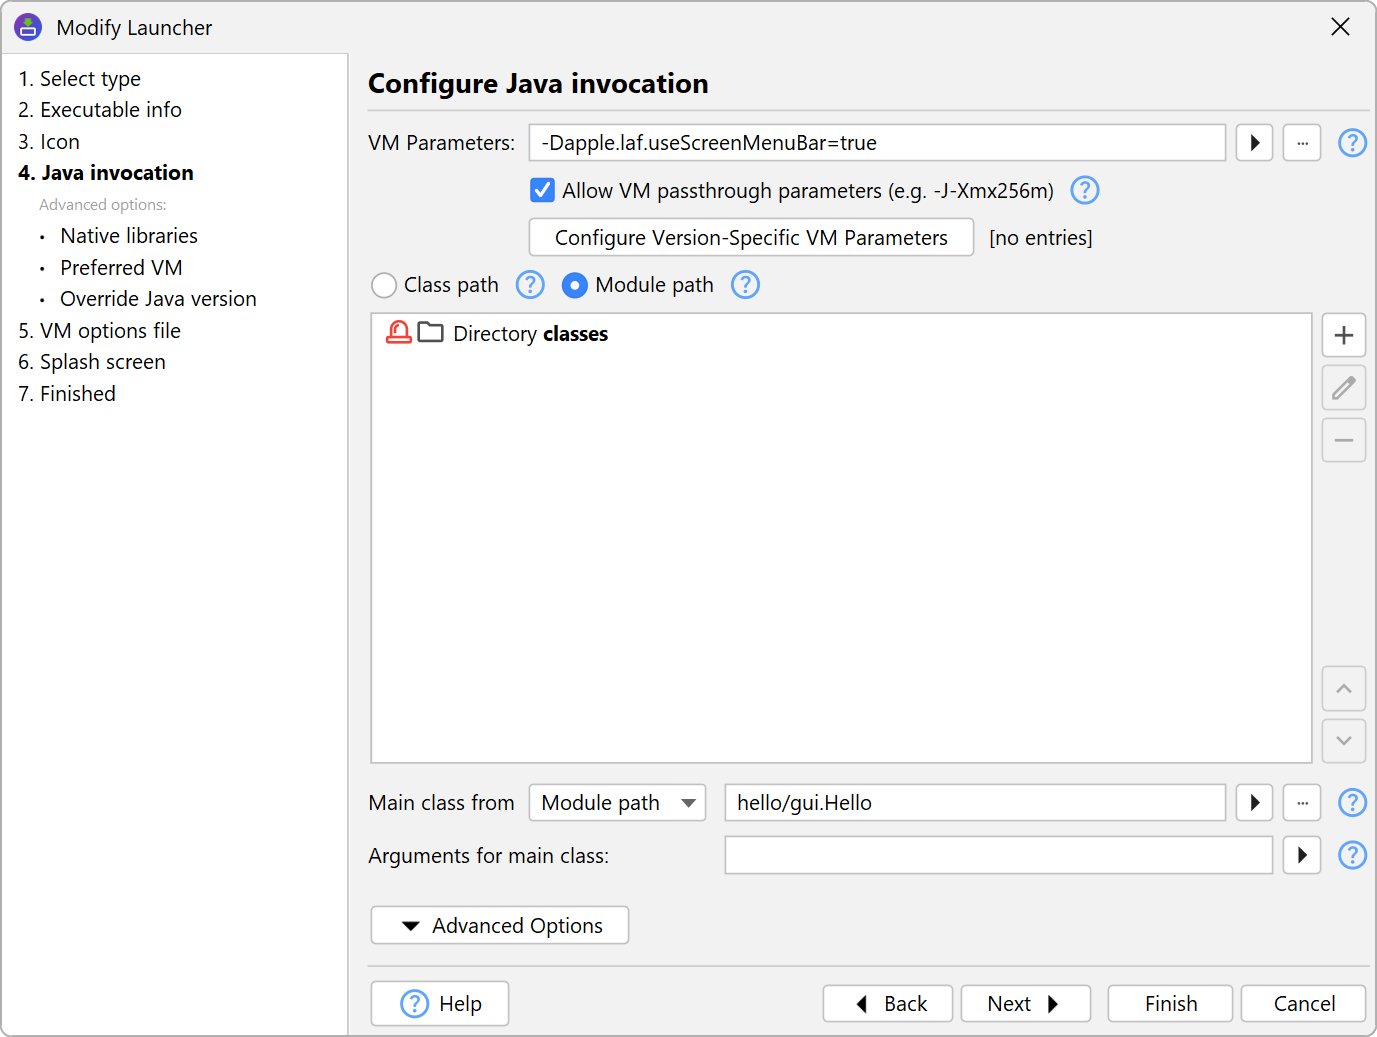Screen dimensions: 1377x1037
Task: Click Configure Version-Specific VM Parameters button
Action: click(751, 238)
